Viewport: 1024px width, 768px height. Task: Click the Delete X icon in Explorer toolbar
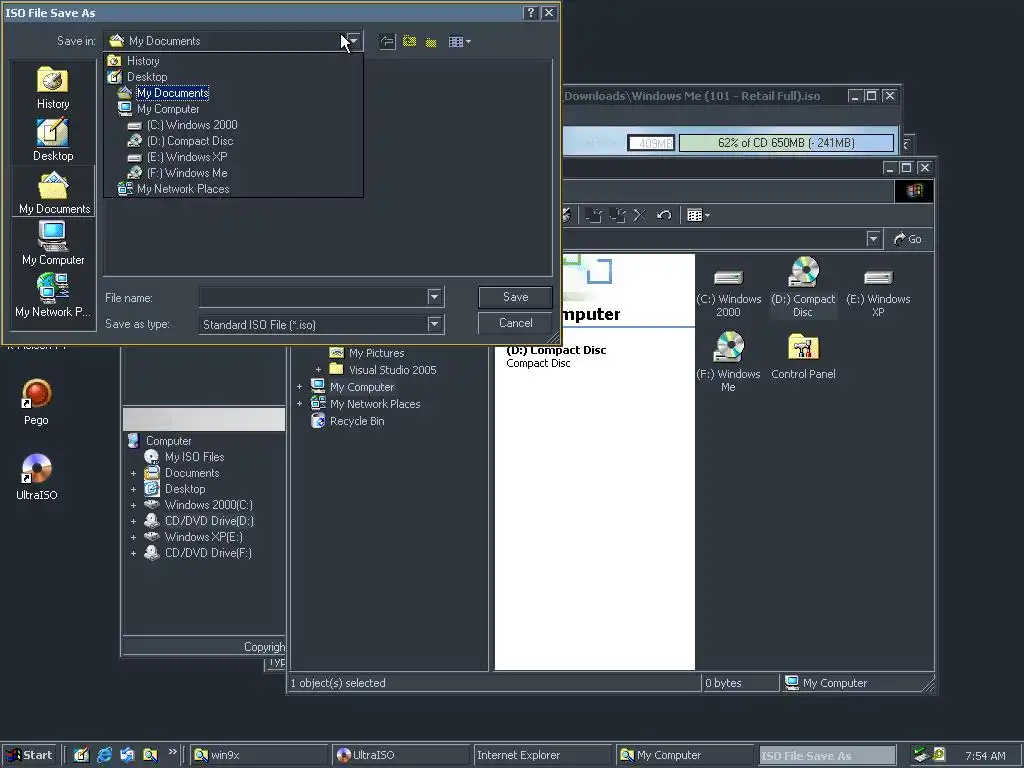click(640, 215)
